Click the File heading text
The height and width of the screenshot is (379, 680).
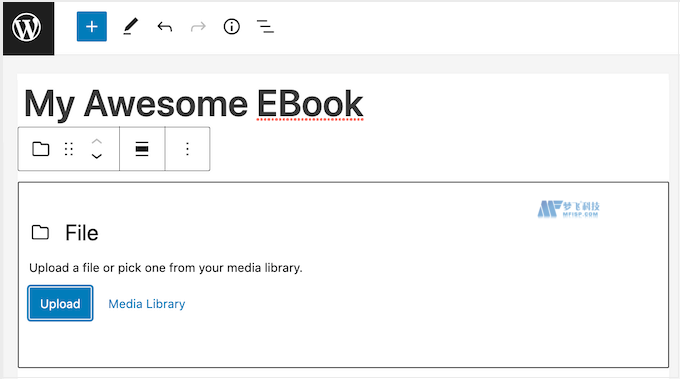(x=82, y=233)
